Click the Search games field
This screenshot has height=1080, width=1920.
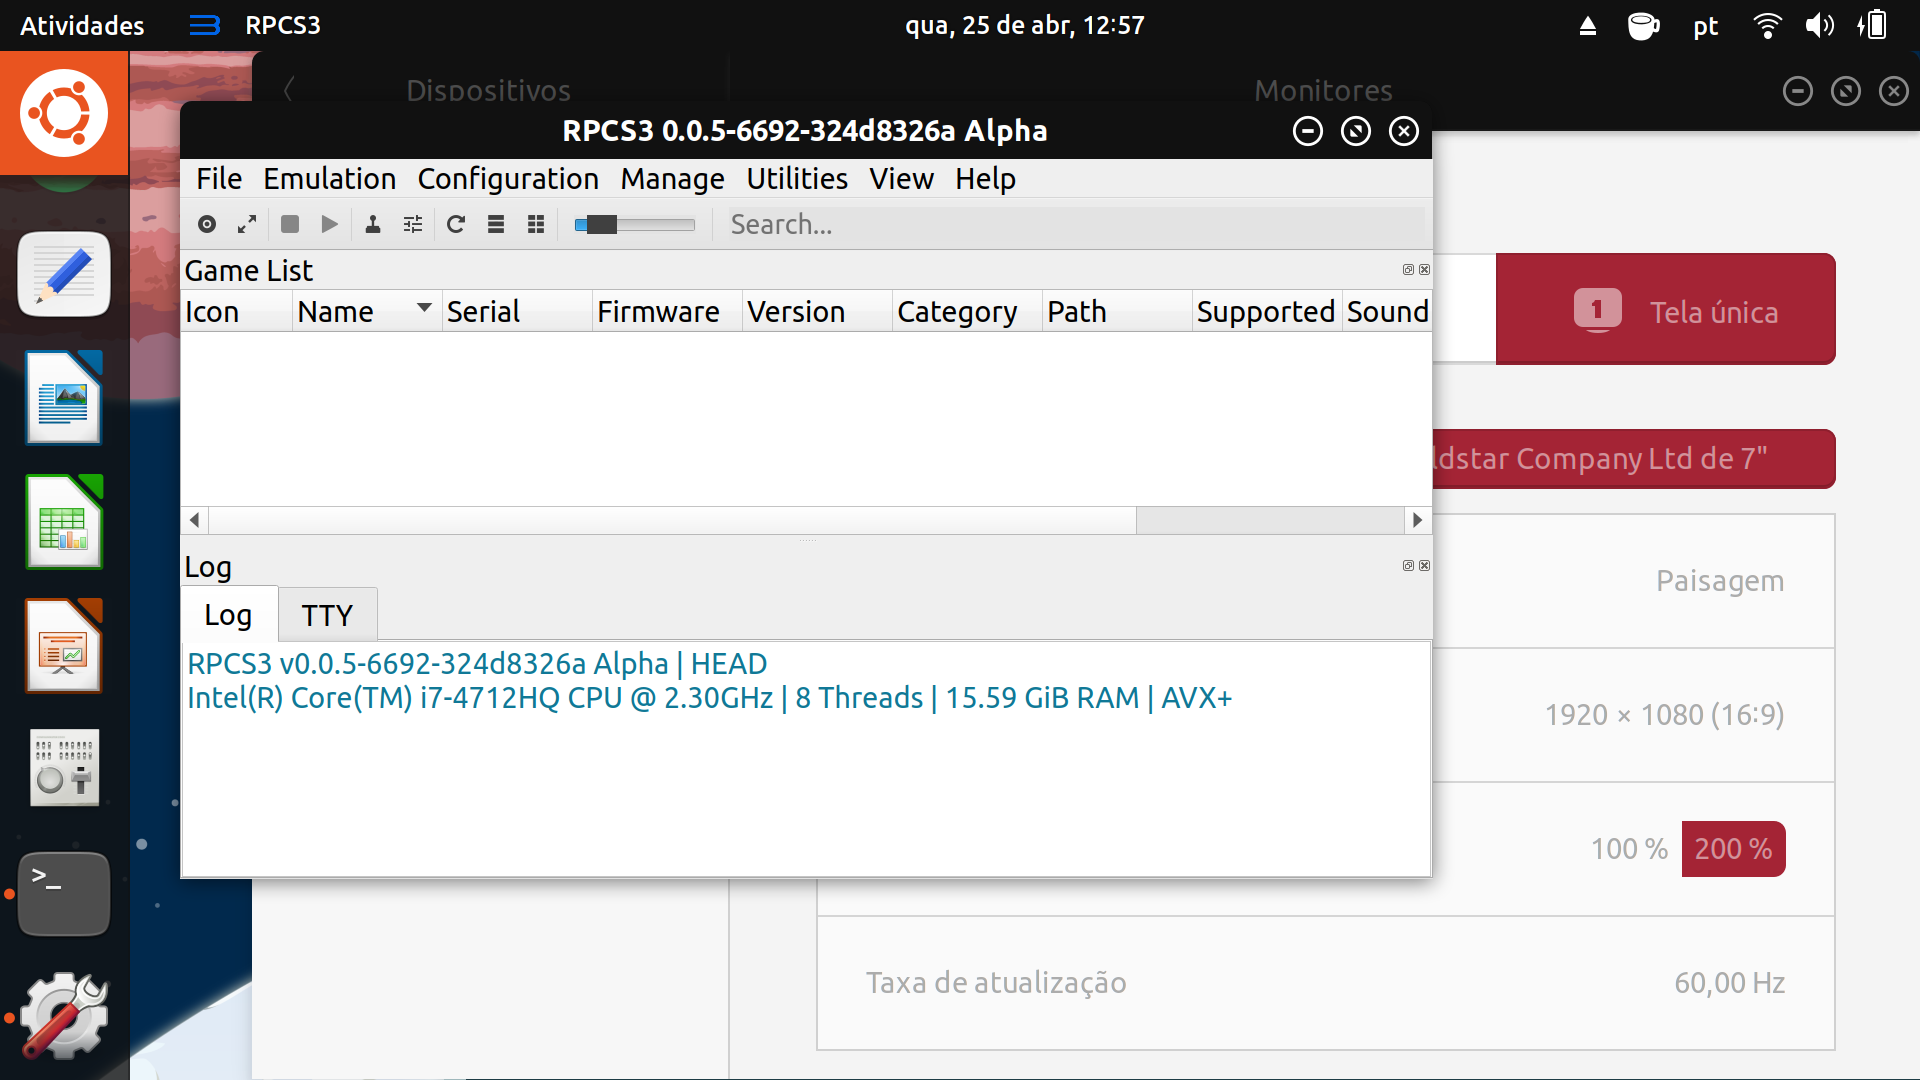(1070, 224)
